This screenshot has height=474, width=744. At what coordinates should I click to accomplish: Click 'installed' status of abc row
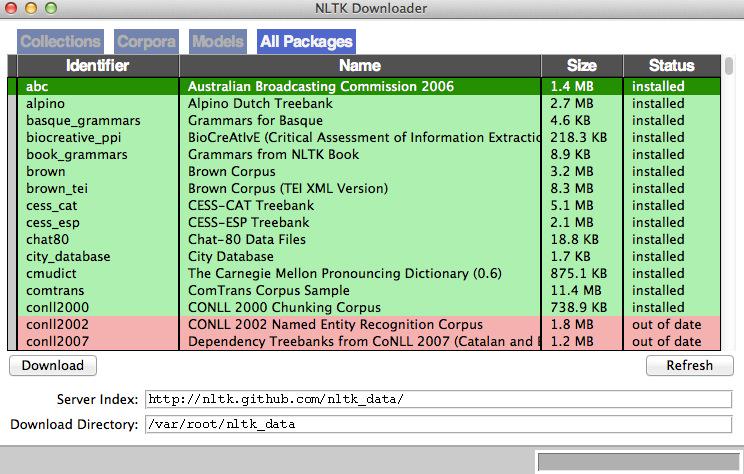[x=658, y=86]
